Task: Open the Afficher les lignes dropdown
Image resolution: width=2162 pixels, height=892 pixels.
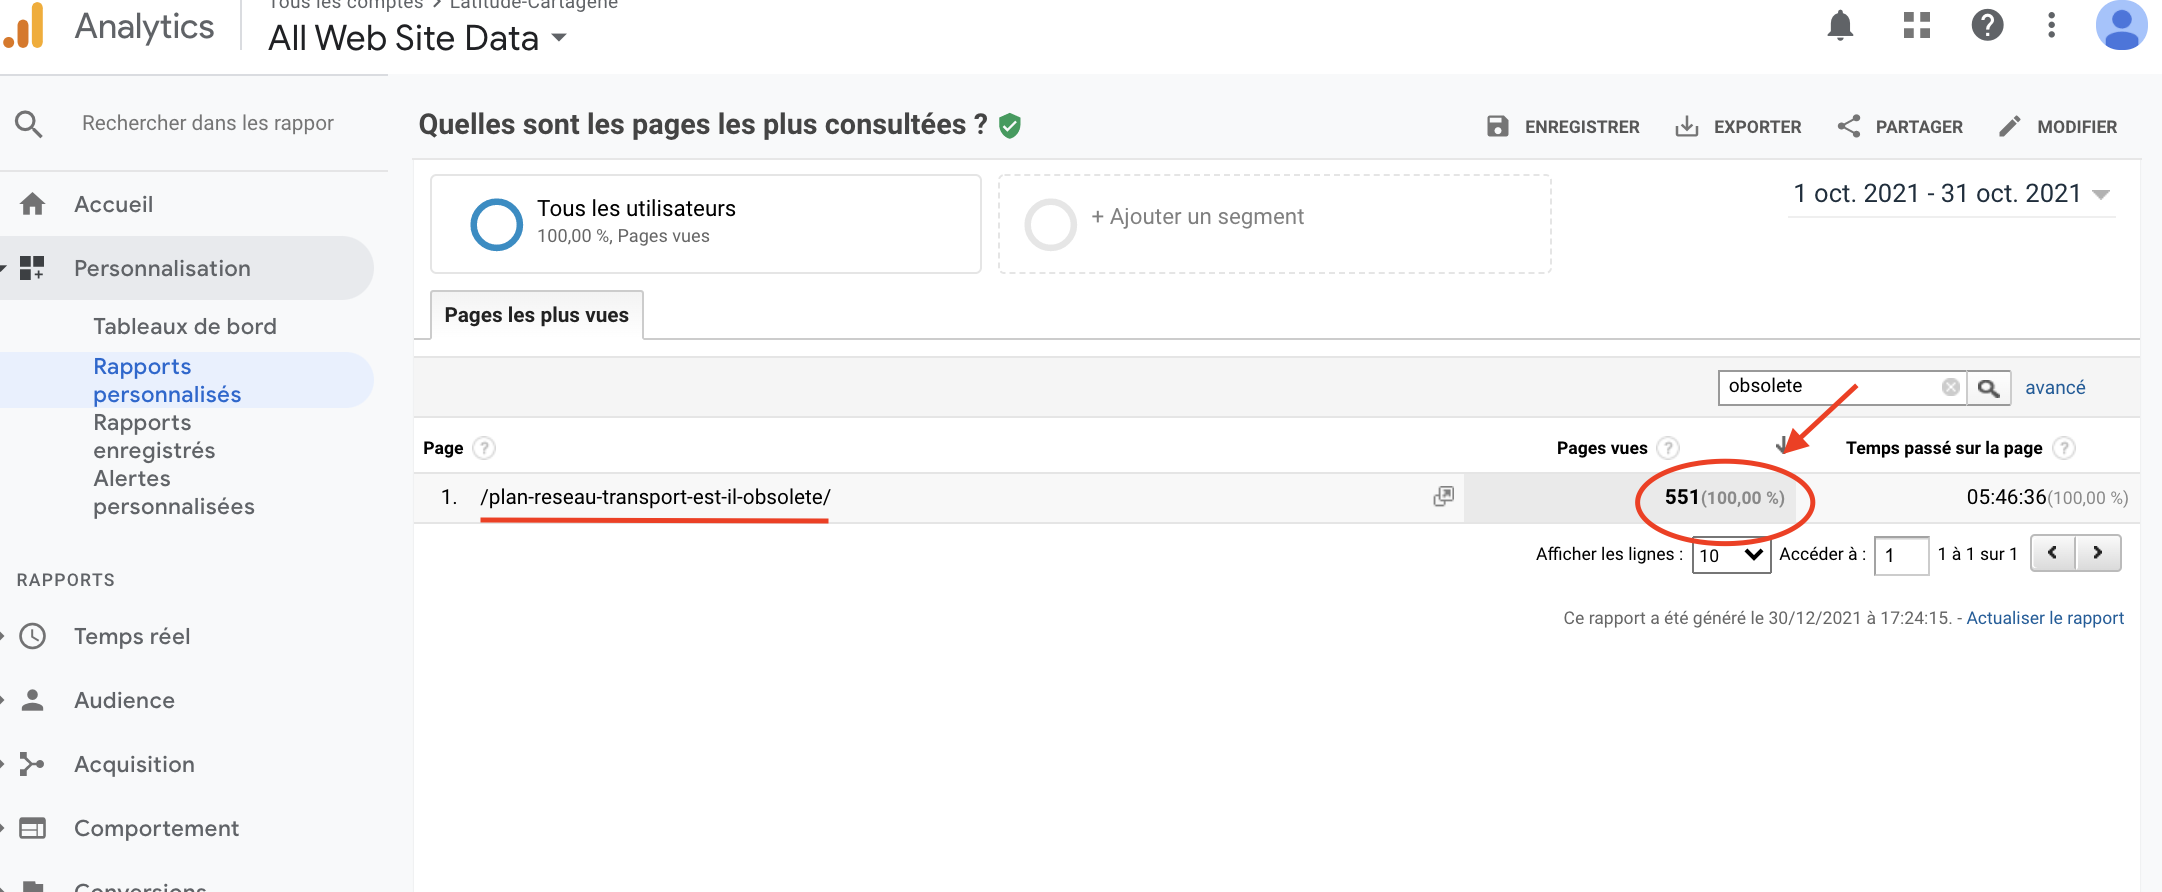Action: [x=1730, y=555]
